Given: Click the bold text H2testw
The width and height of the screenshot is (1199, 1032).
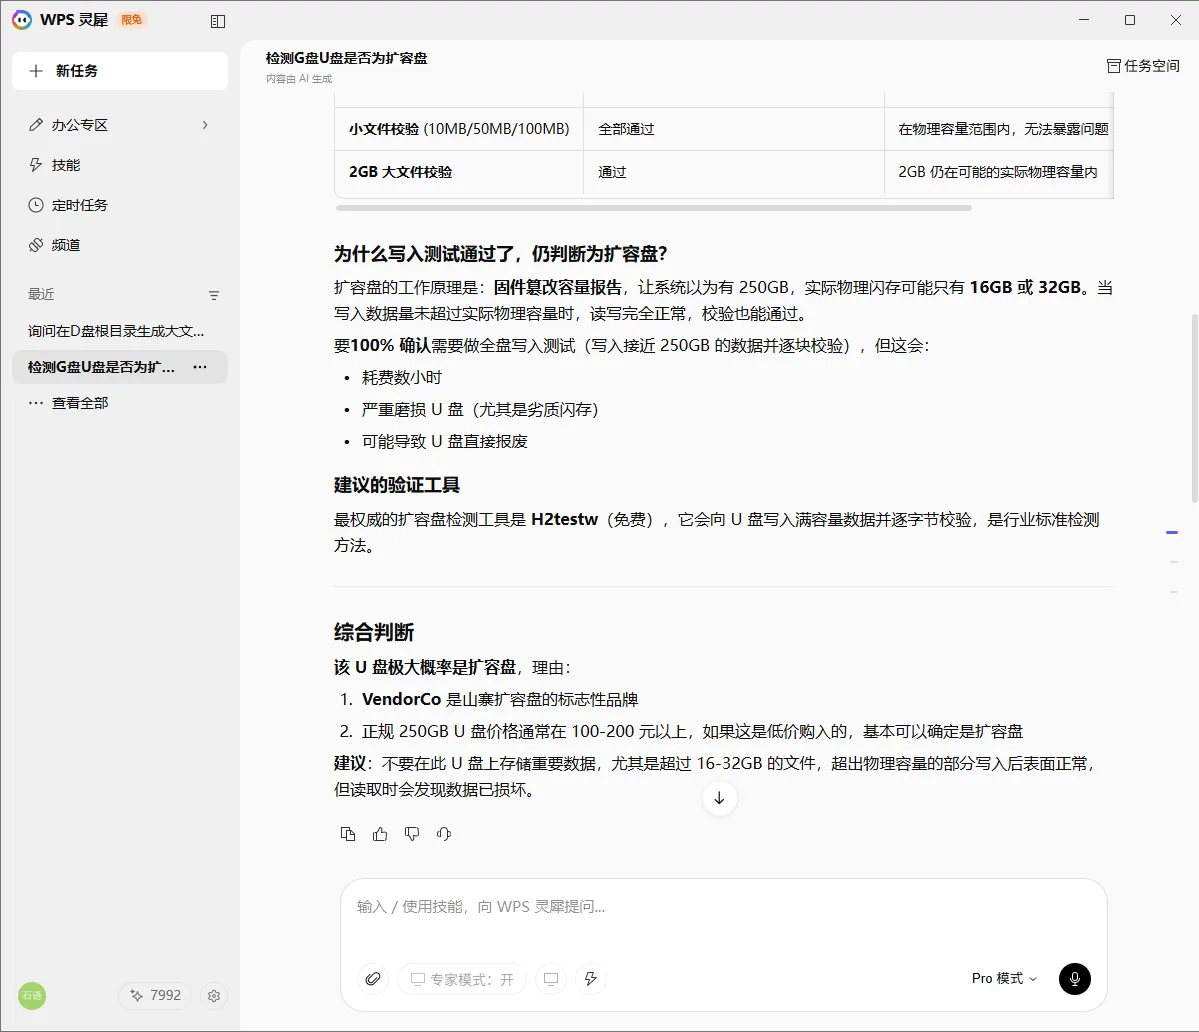Looking at the screenshot, I should [564, 520].
